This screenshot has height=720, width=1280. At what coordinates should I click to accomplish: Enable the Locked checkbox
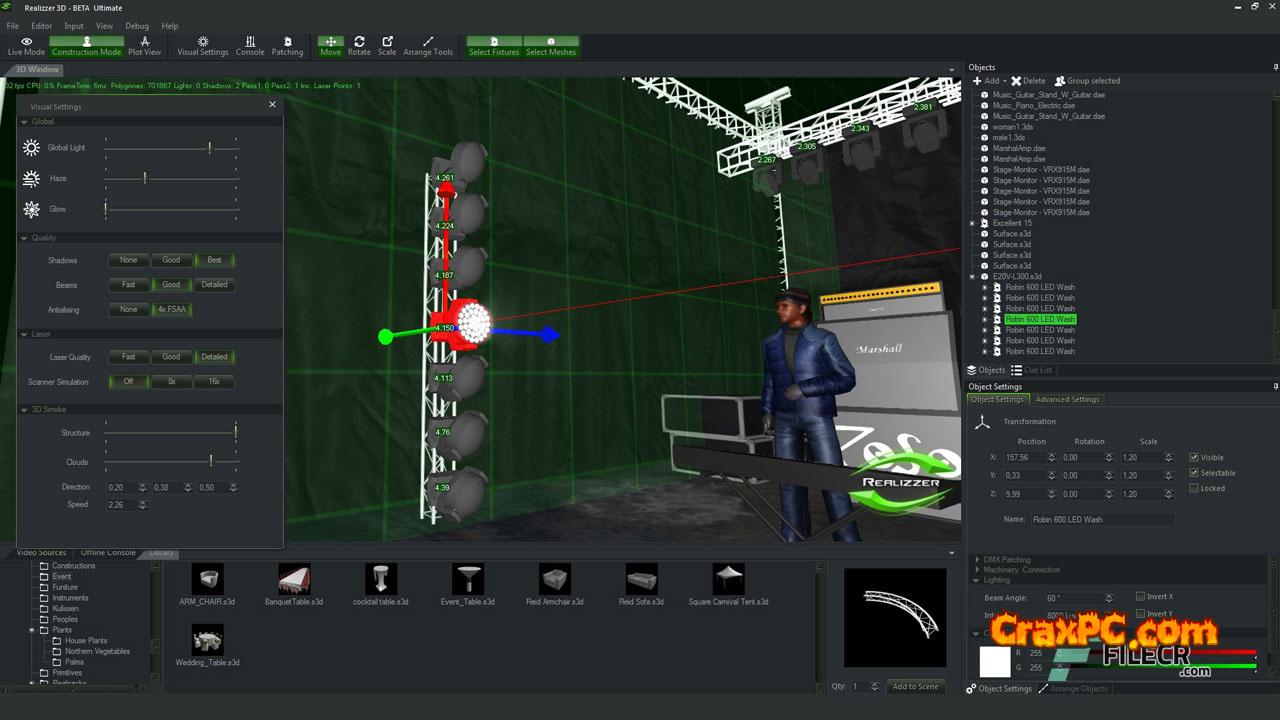(1194, 488)
